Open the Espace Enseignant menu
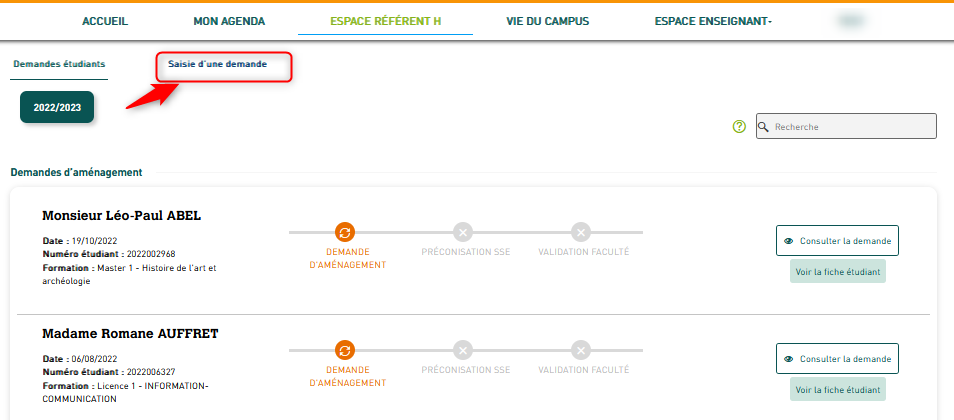The image size is (954, 420). pos(713,20)
